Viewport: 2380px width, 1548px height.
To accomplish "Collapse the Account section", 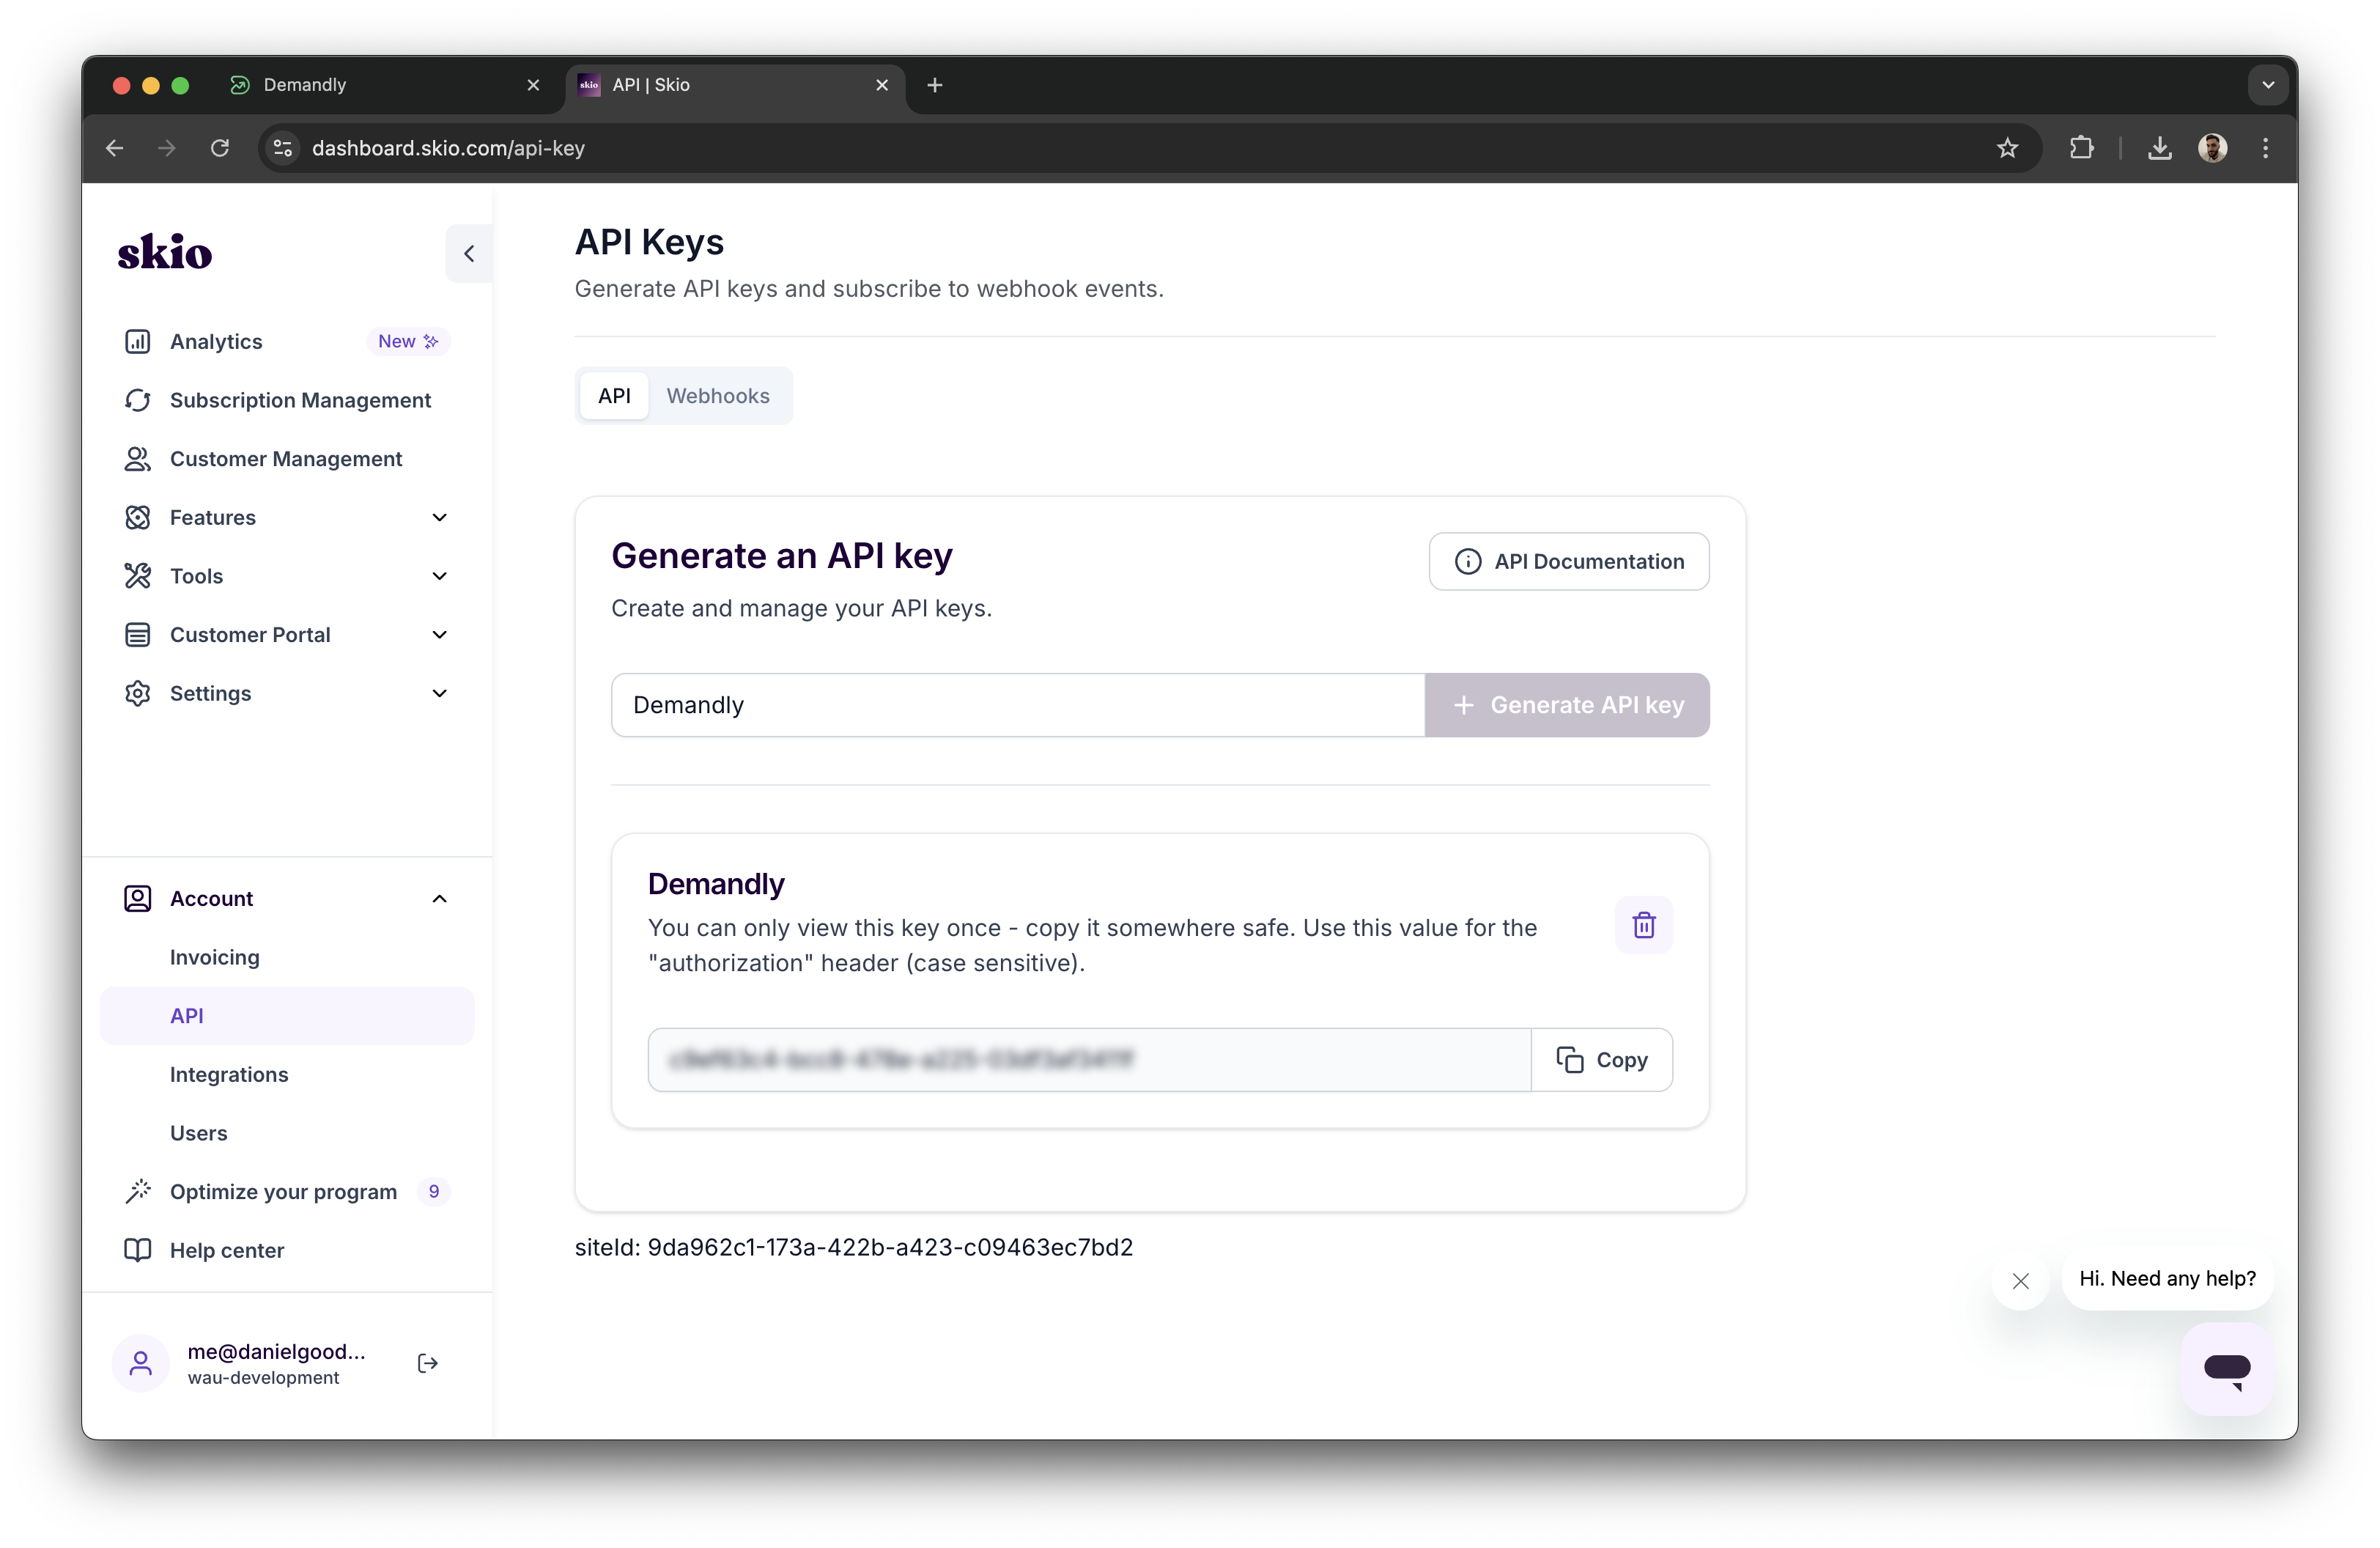I will click(440, 898).
